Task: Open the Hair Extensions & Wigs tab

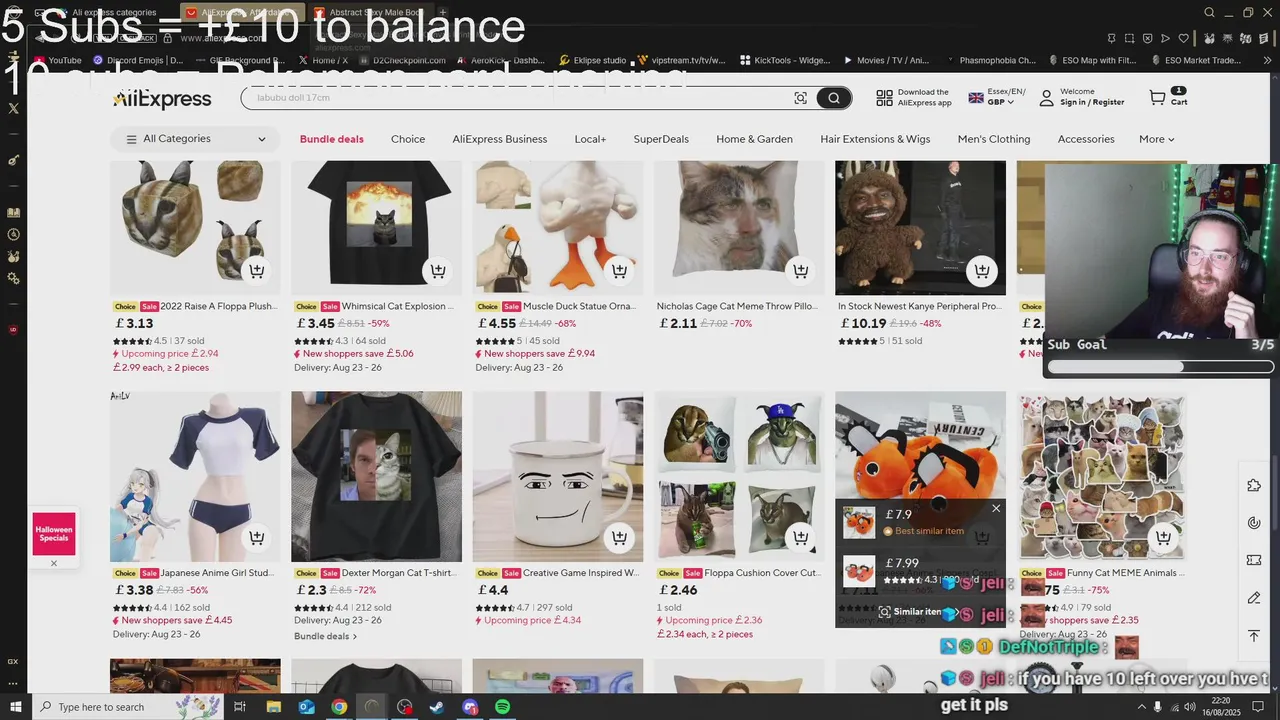Action: pos(875,139)
